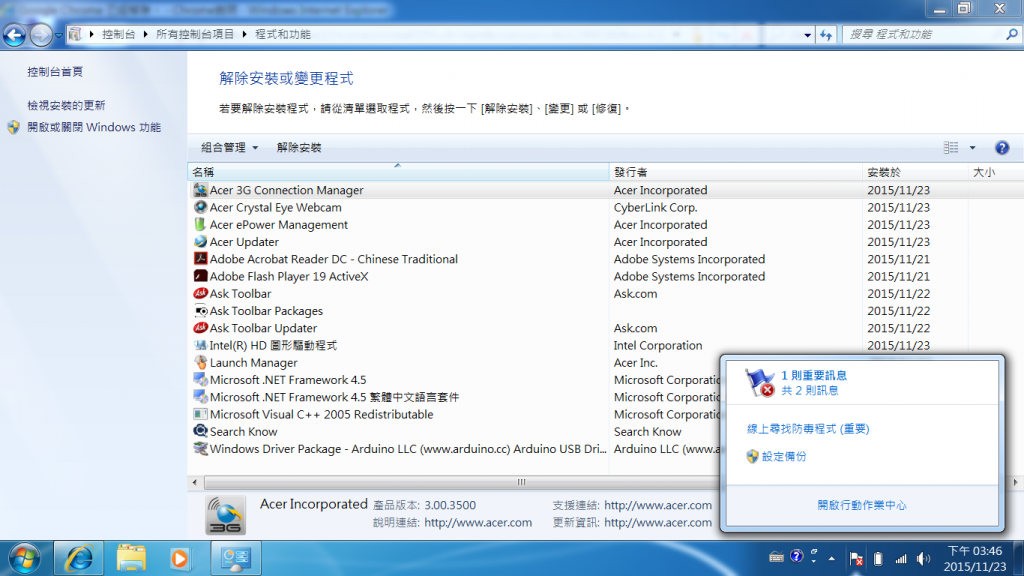Click the taskbar clock showing 下午 03:46
1024x576 pixels.
974,559
